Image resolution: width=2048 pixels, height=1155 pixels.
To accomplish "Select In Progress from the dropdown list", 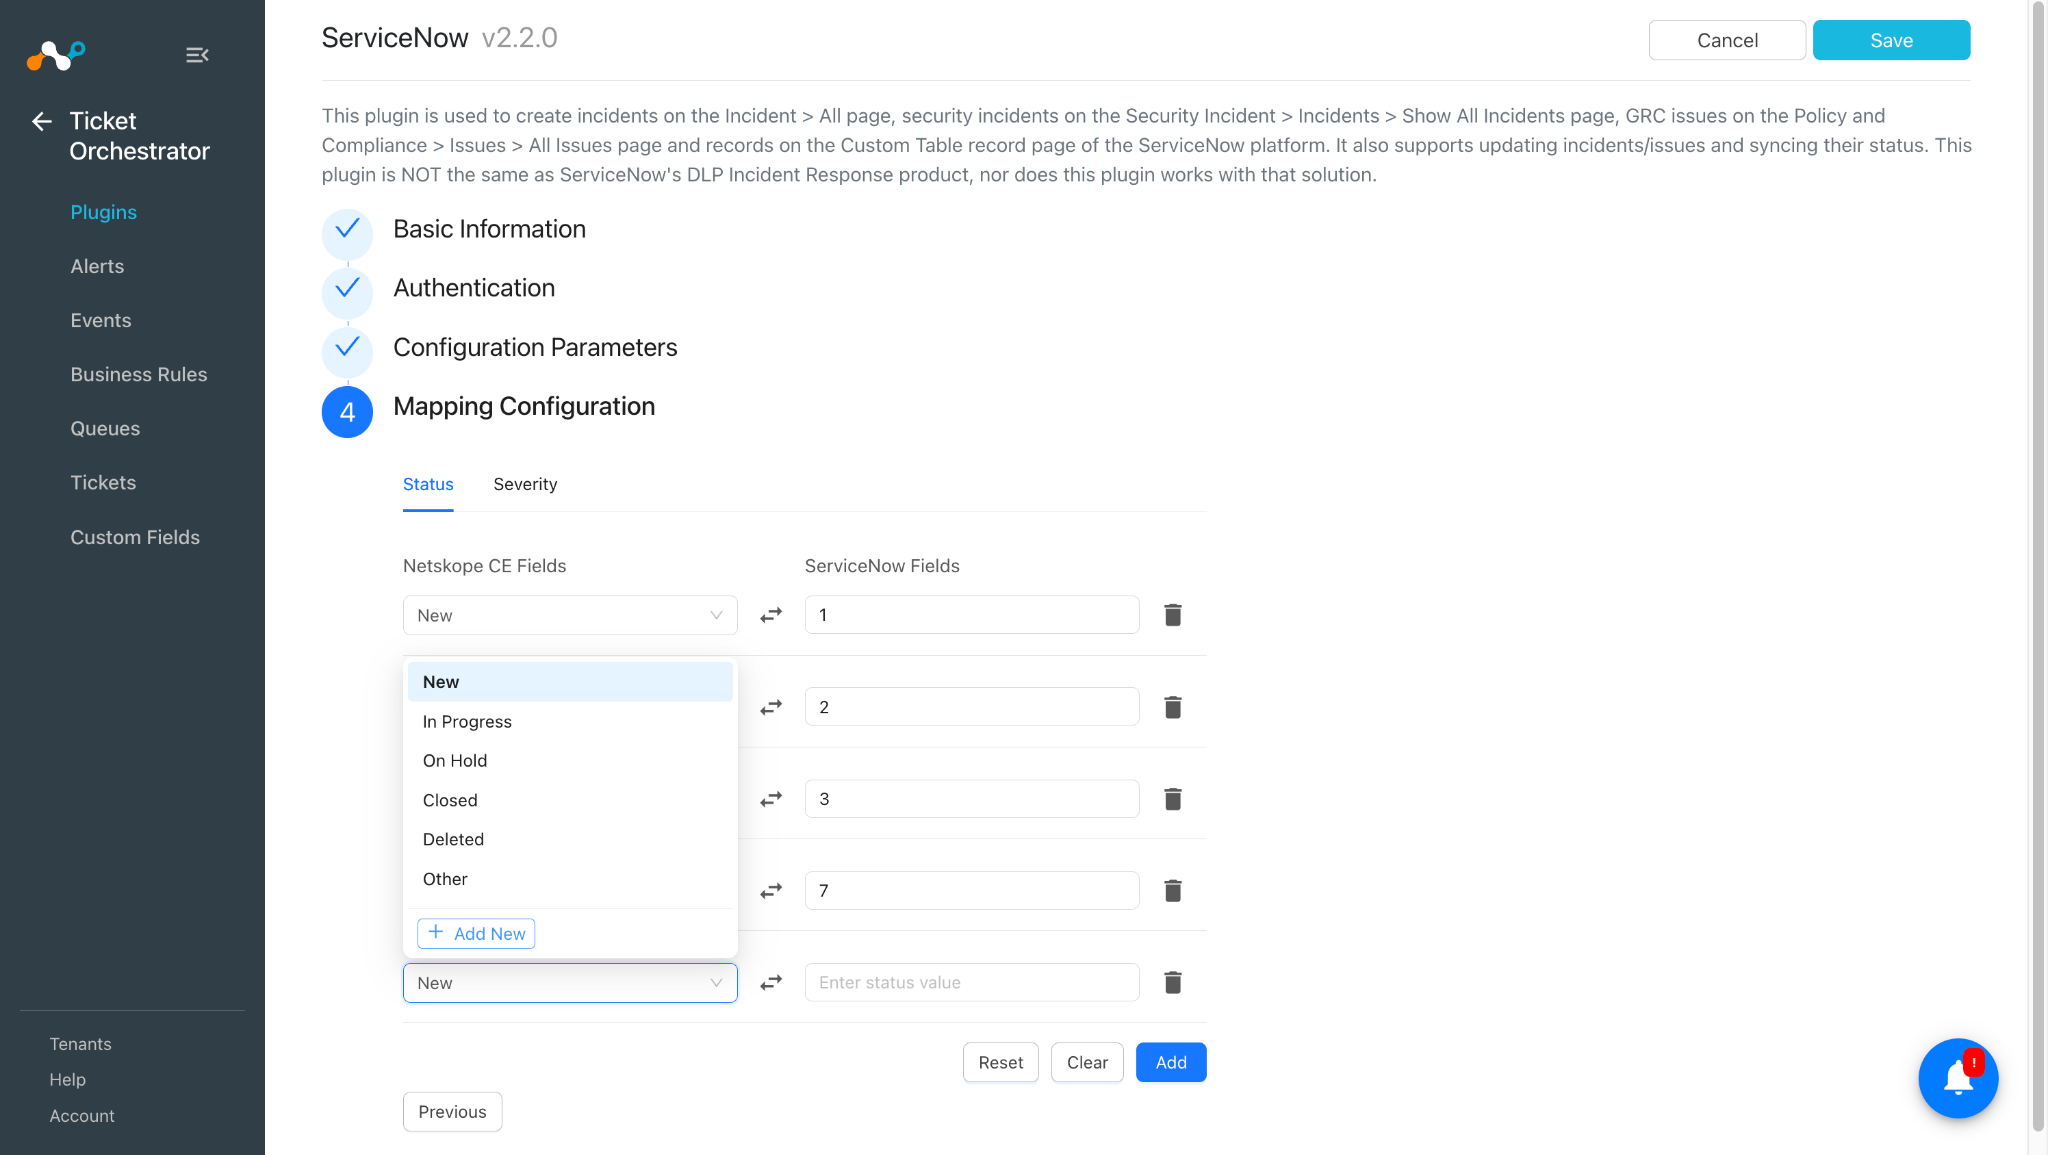I will 570,722.
